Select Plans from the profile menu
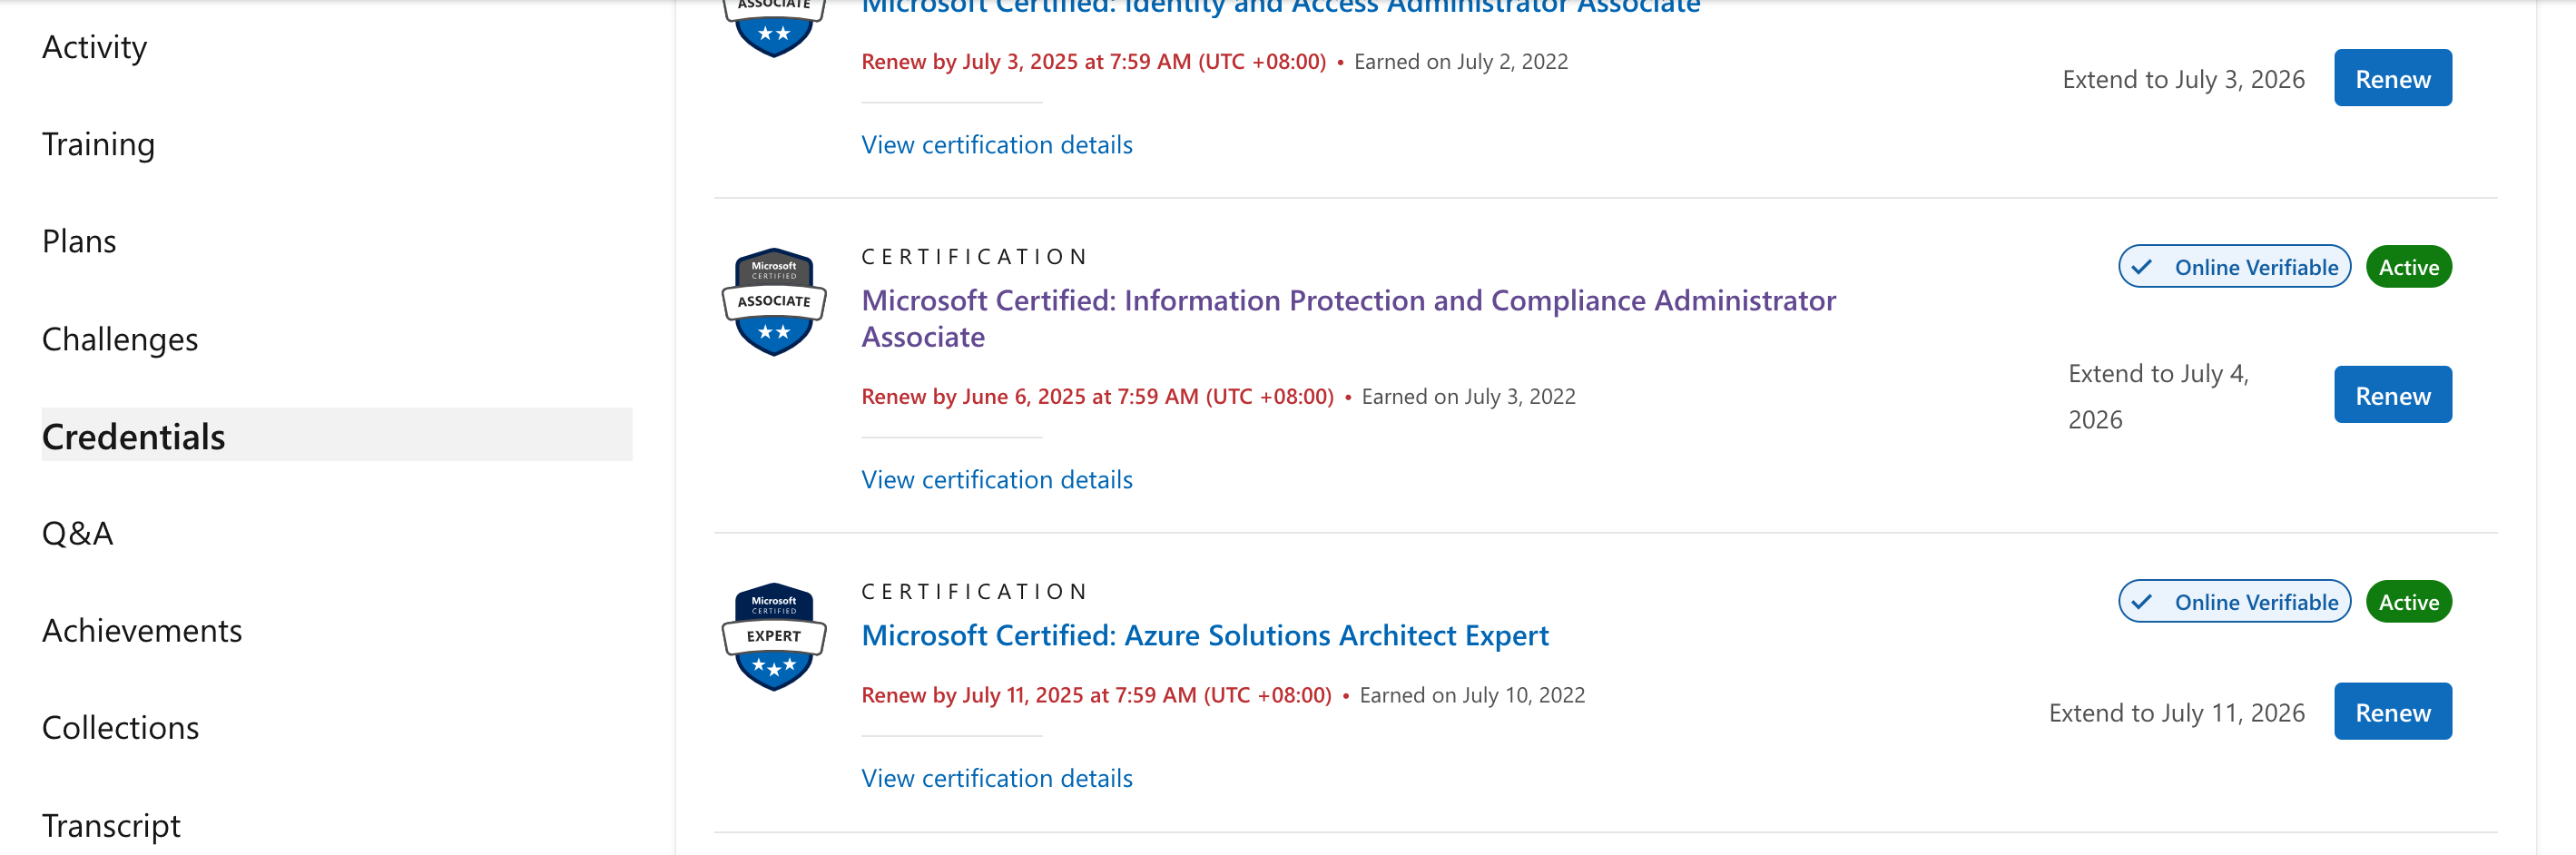Viewport: 2576px width, 855px height. pos(79,241)
